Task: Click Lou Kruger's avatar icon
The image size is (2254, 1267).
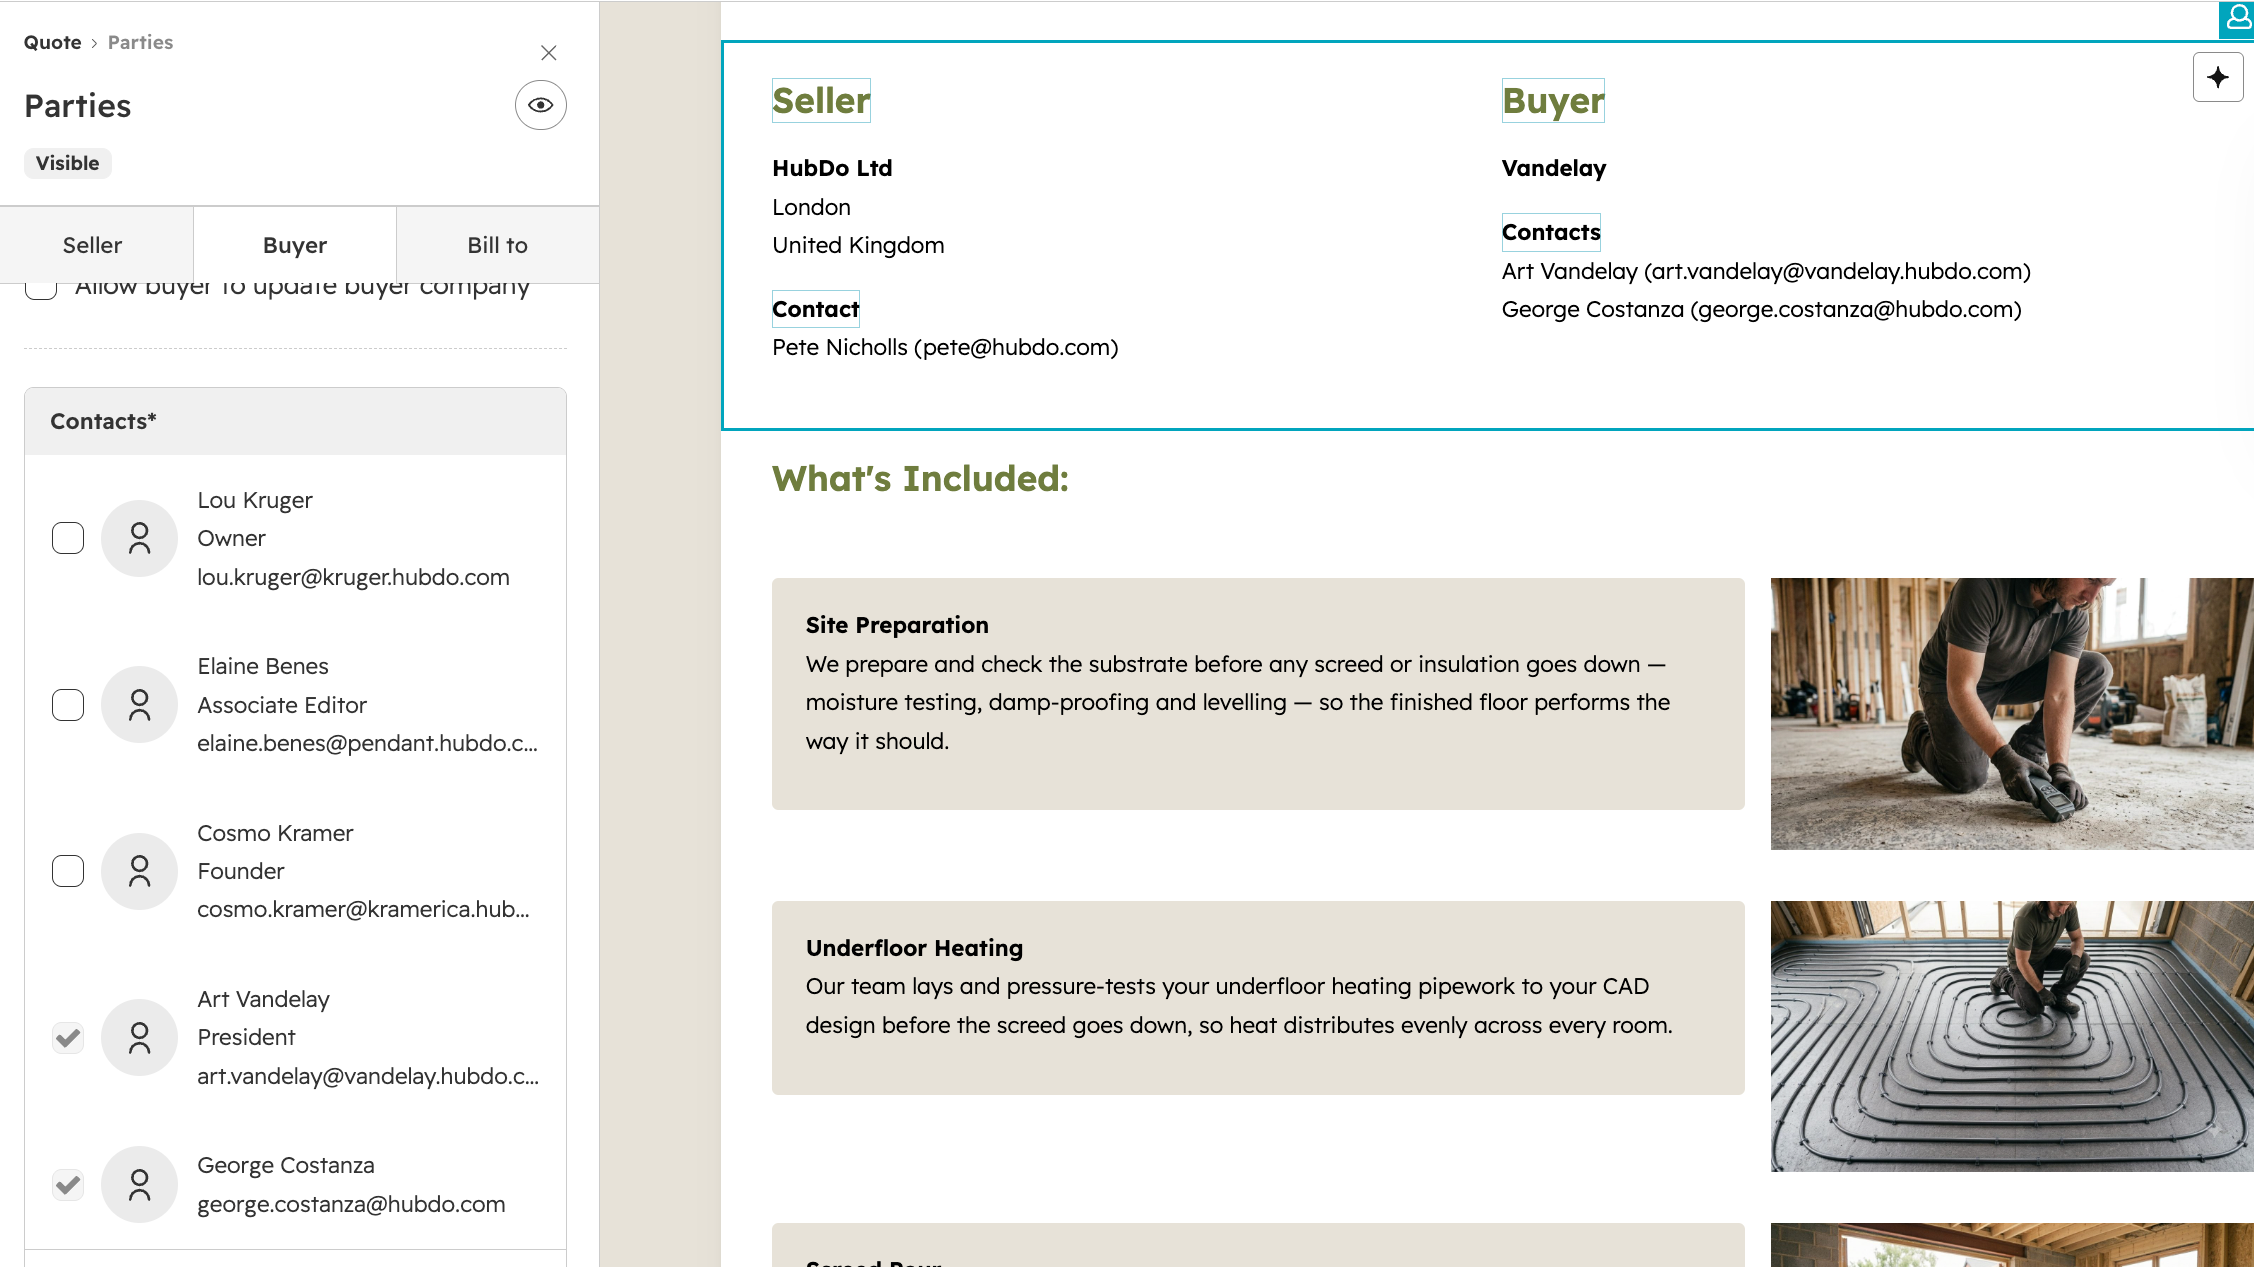Action: pyautogui.click(x=140, y=538)
